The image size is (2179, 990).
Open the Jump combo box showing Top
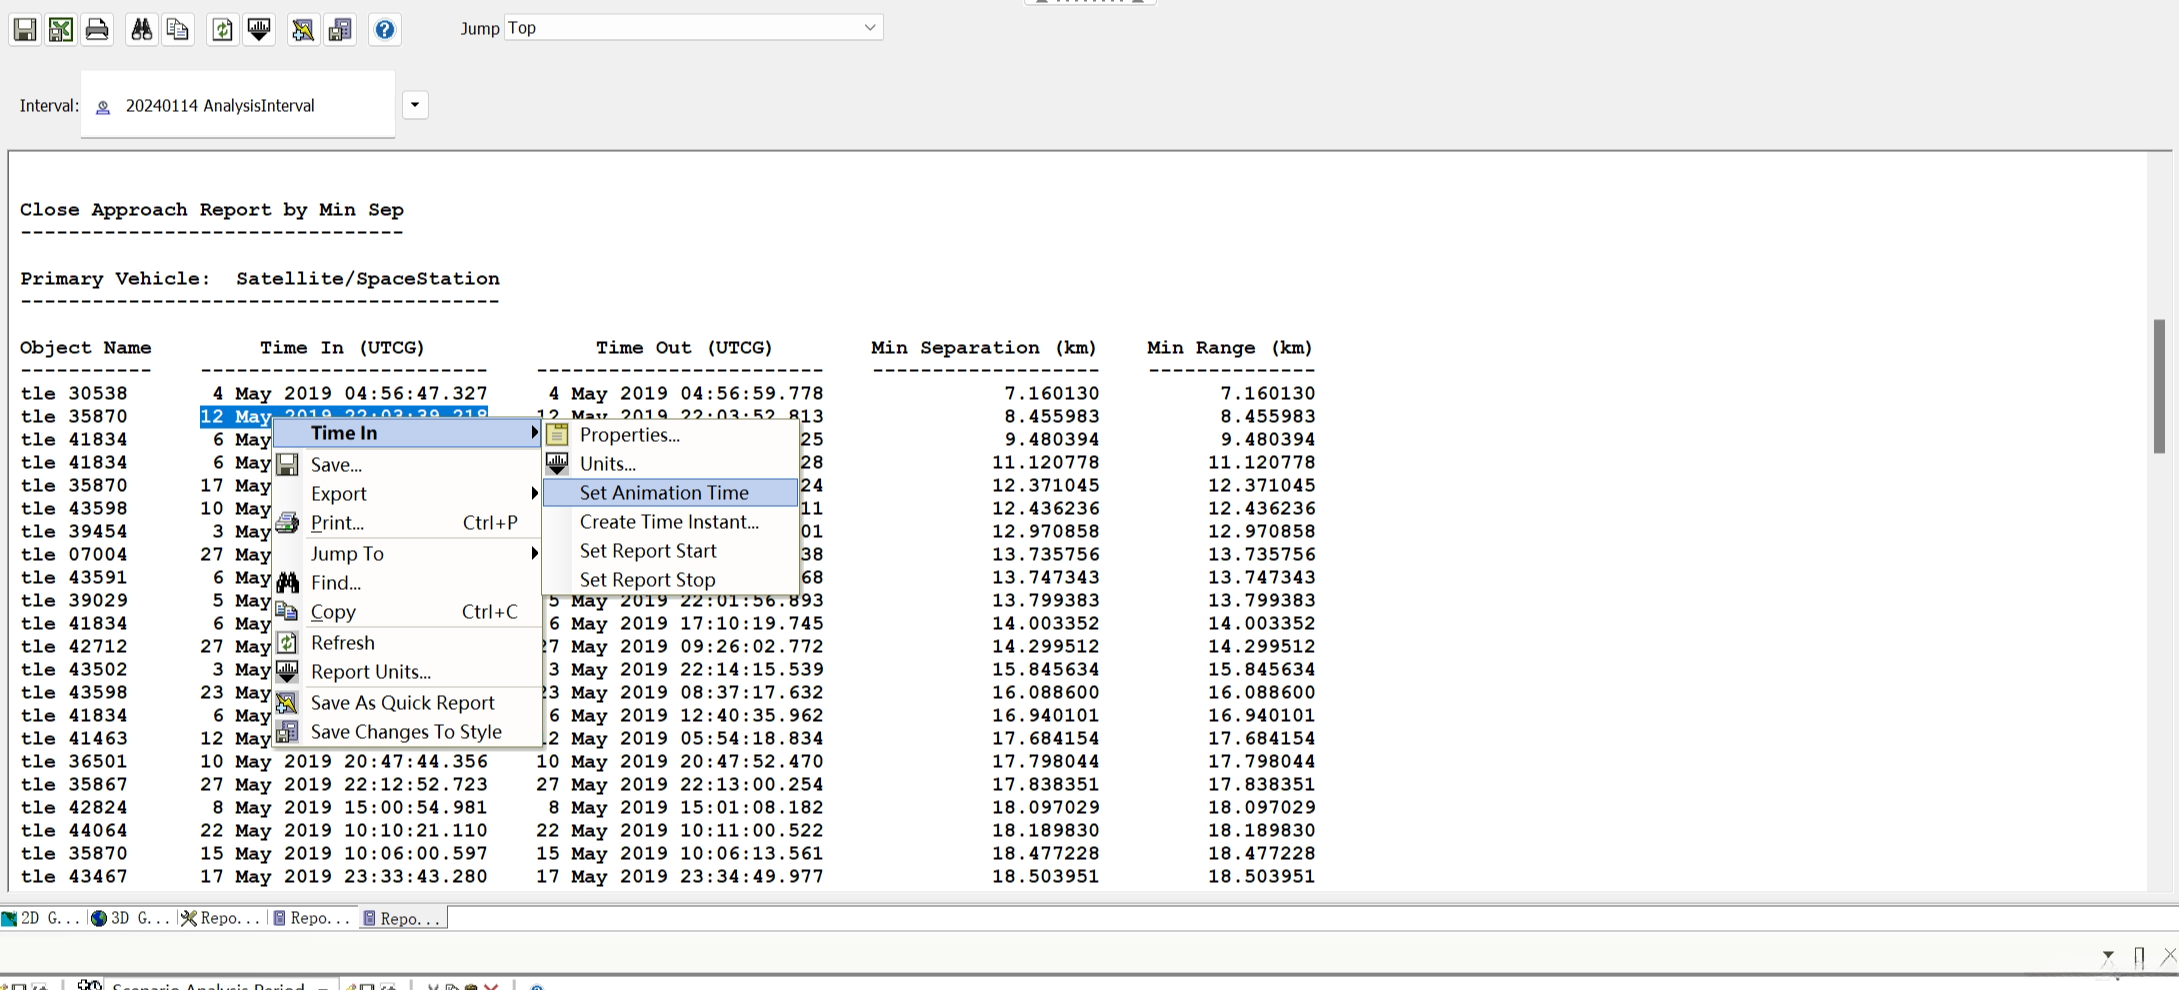click(x=693, y=28)
